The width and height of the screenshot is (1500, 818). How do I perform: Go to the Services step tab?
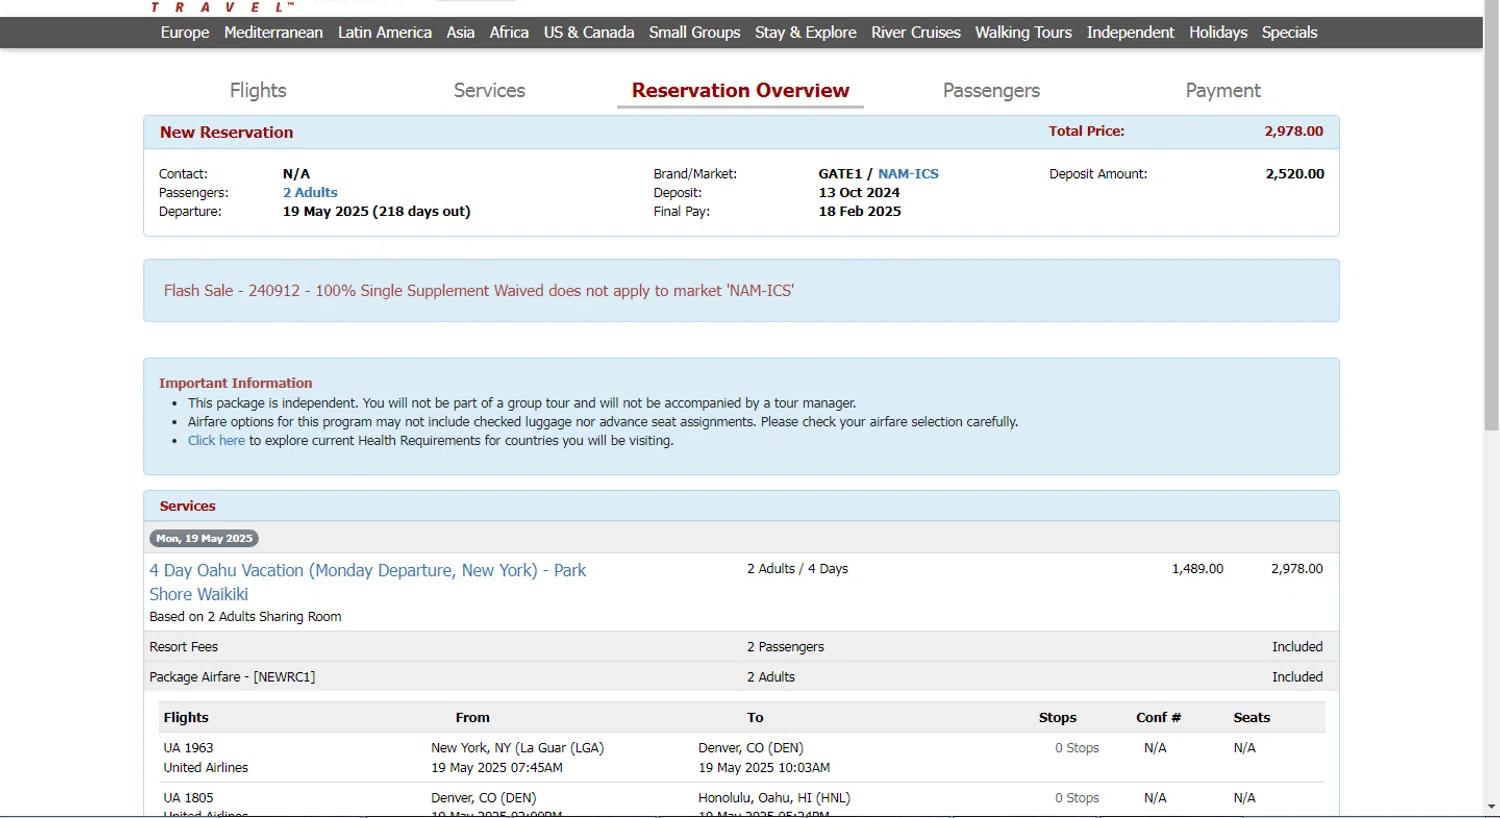pyautogui.click(x=489, y=90)
